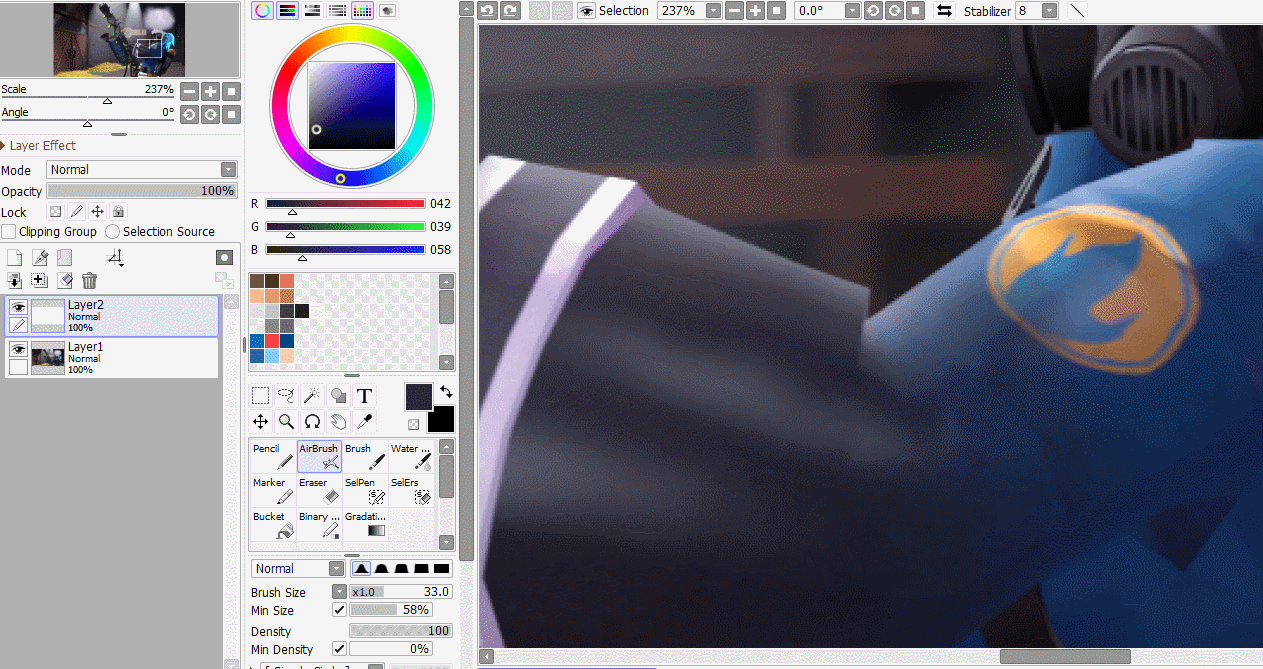The height and width of the screenshot is (669, 1263).
Task: Toggle lock transparency for layer
Action: 56,212
